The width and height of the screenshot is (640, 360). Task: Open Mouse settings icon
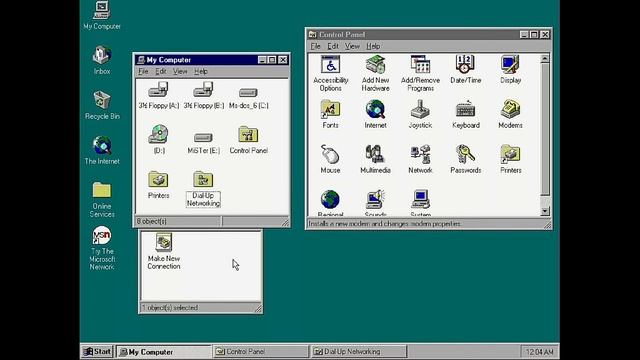click(330, 159)
